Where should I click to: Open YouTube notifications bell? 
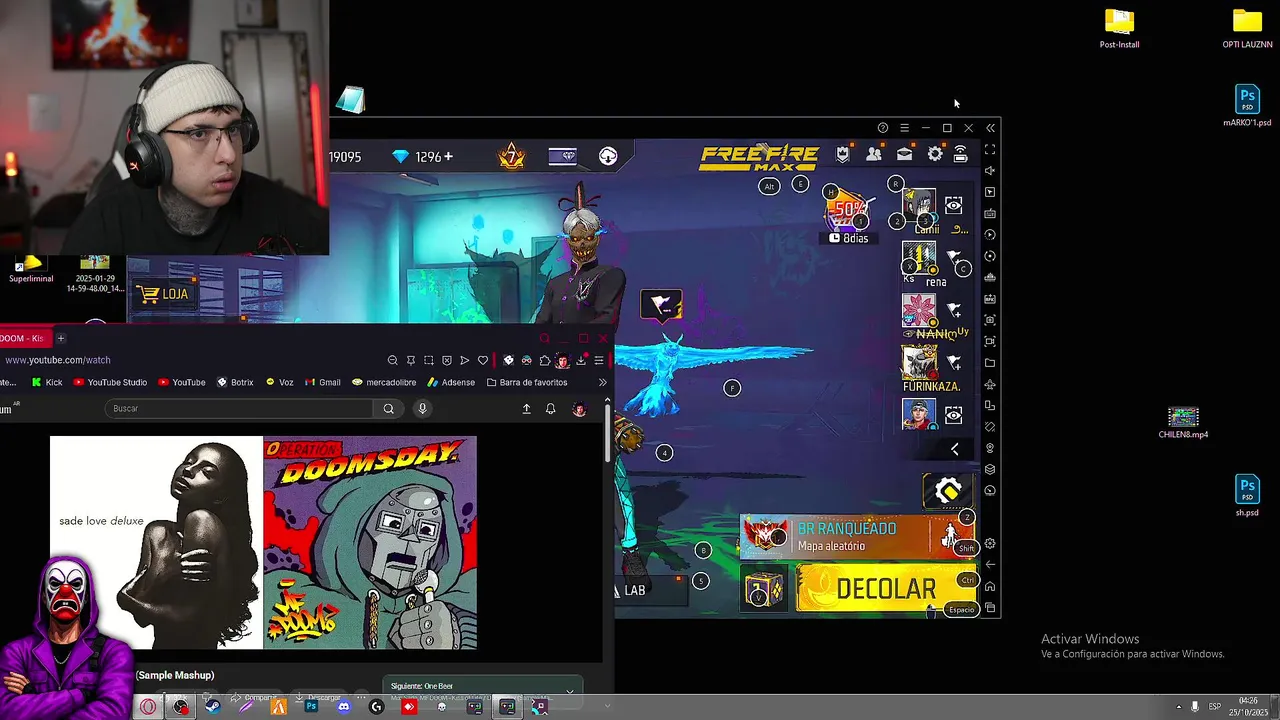click(550, 408)
